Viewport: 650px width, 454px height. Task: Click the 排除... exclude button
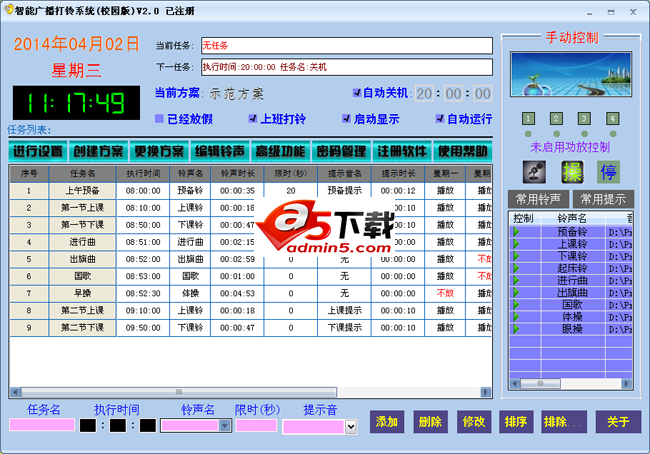point(564,422)
